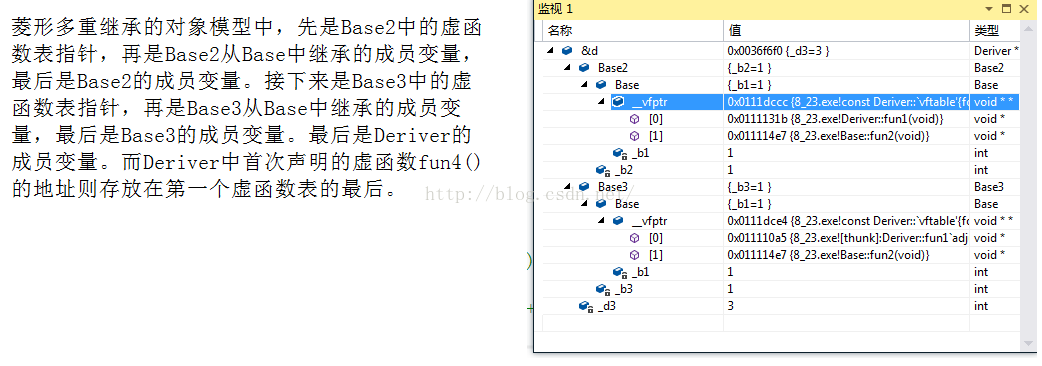Collapse the Base3 tree node
This screenshot has height=366, width=1042.
coord(568,187)
